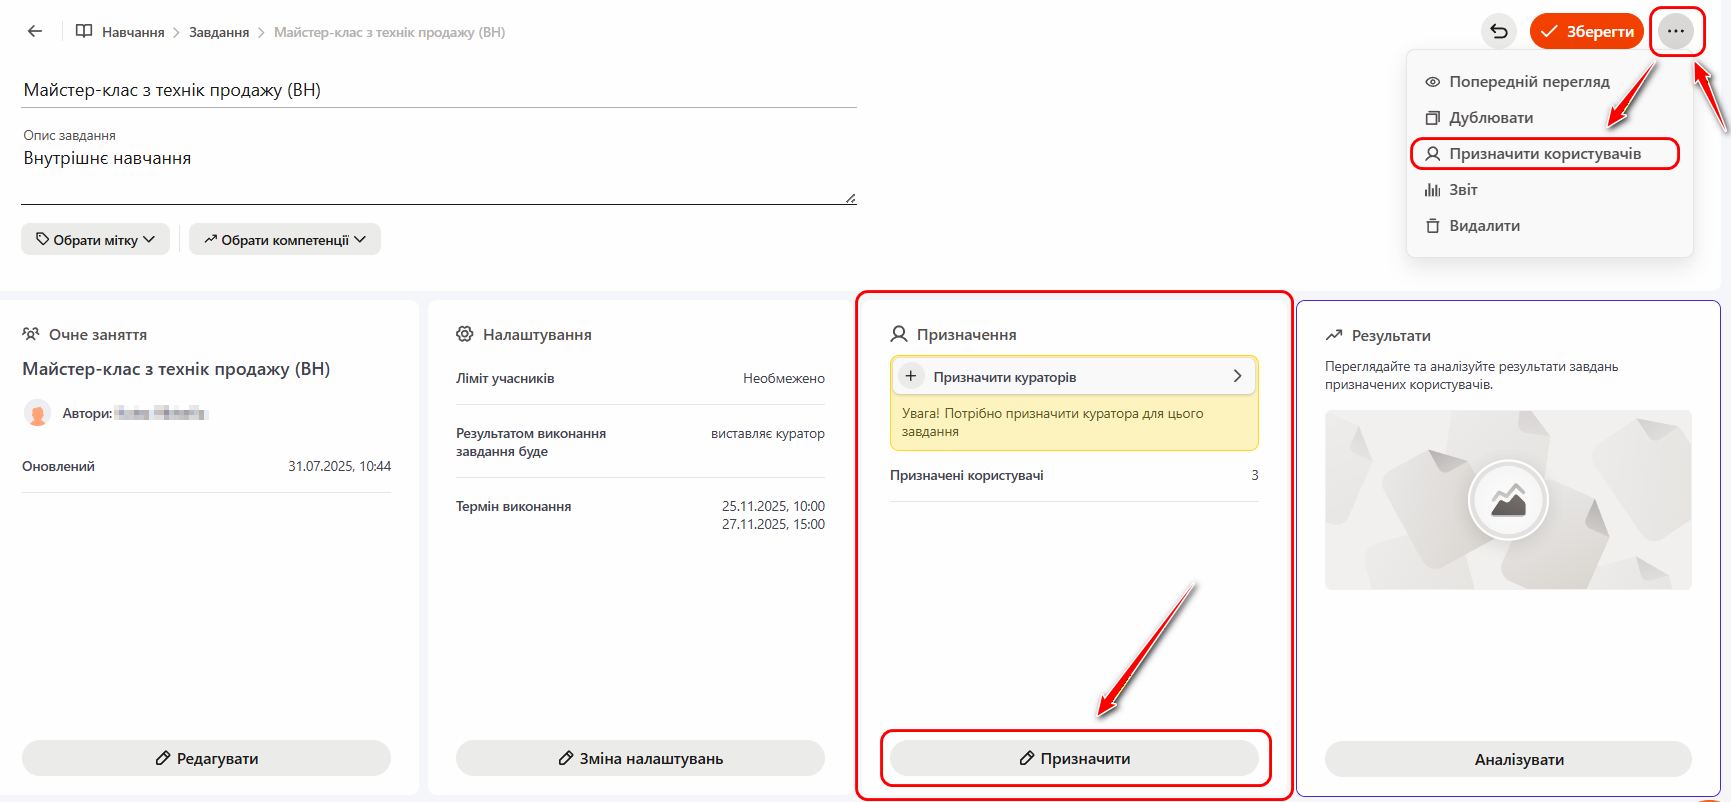Click the author avatar icon
This screenshot has height=802, width=1731.
(x=37, y=413)
